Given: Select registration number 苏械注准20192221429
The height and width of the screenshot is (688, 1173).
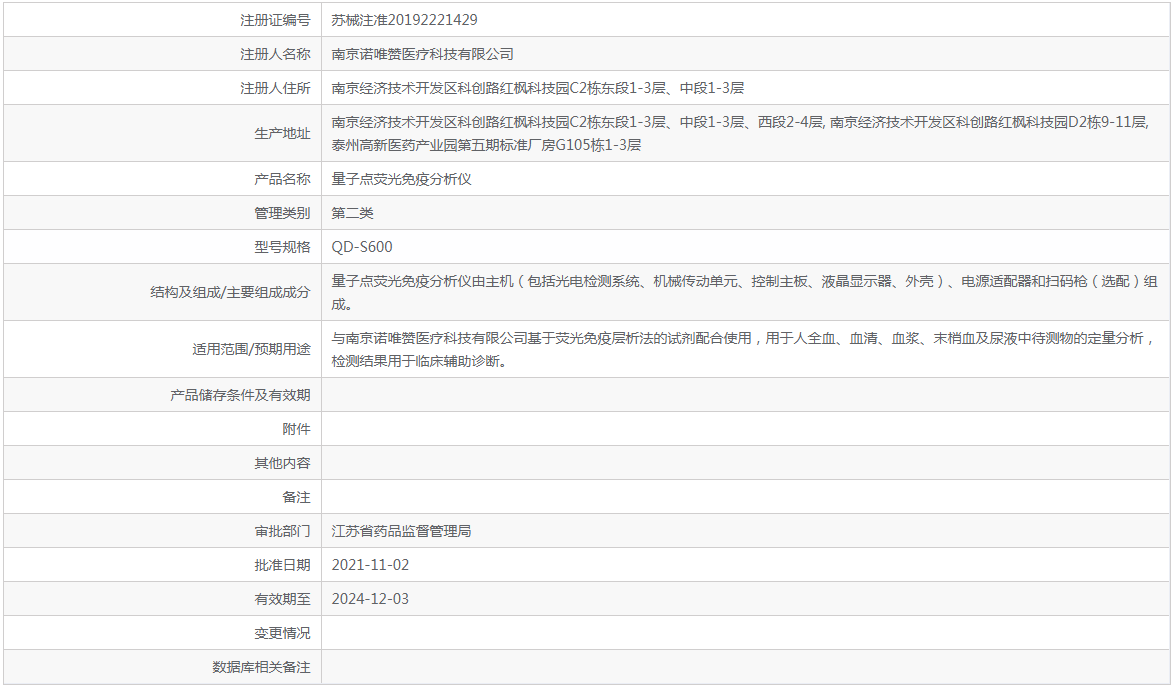Looking at the screenshot, I should coord(404,20).
